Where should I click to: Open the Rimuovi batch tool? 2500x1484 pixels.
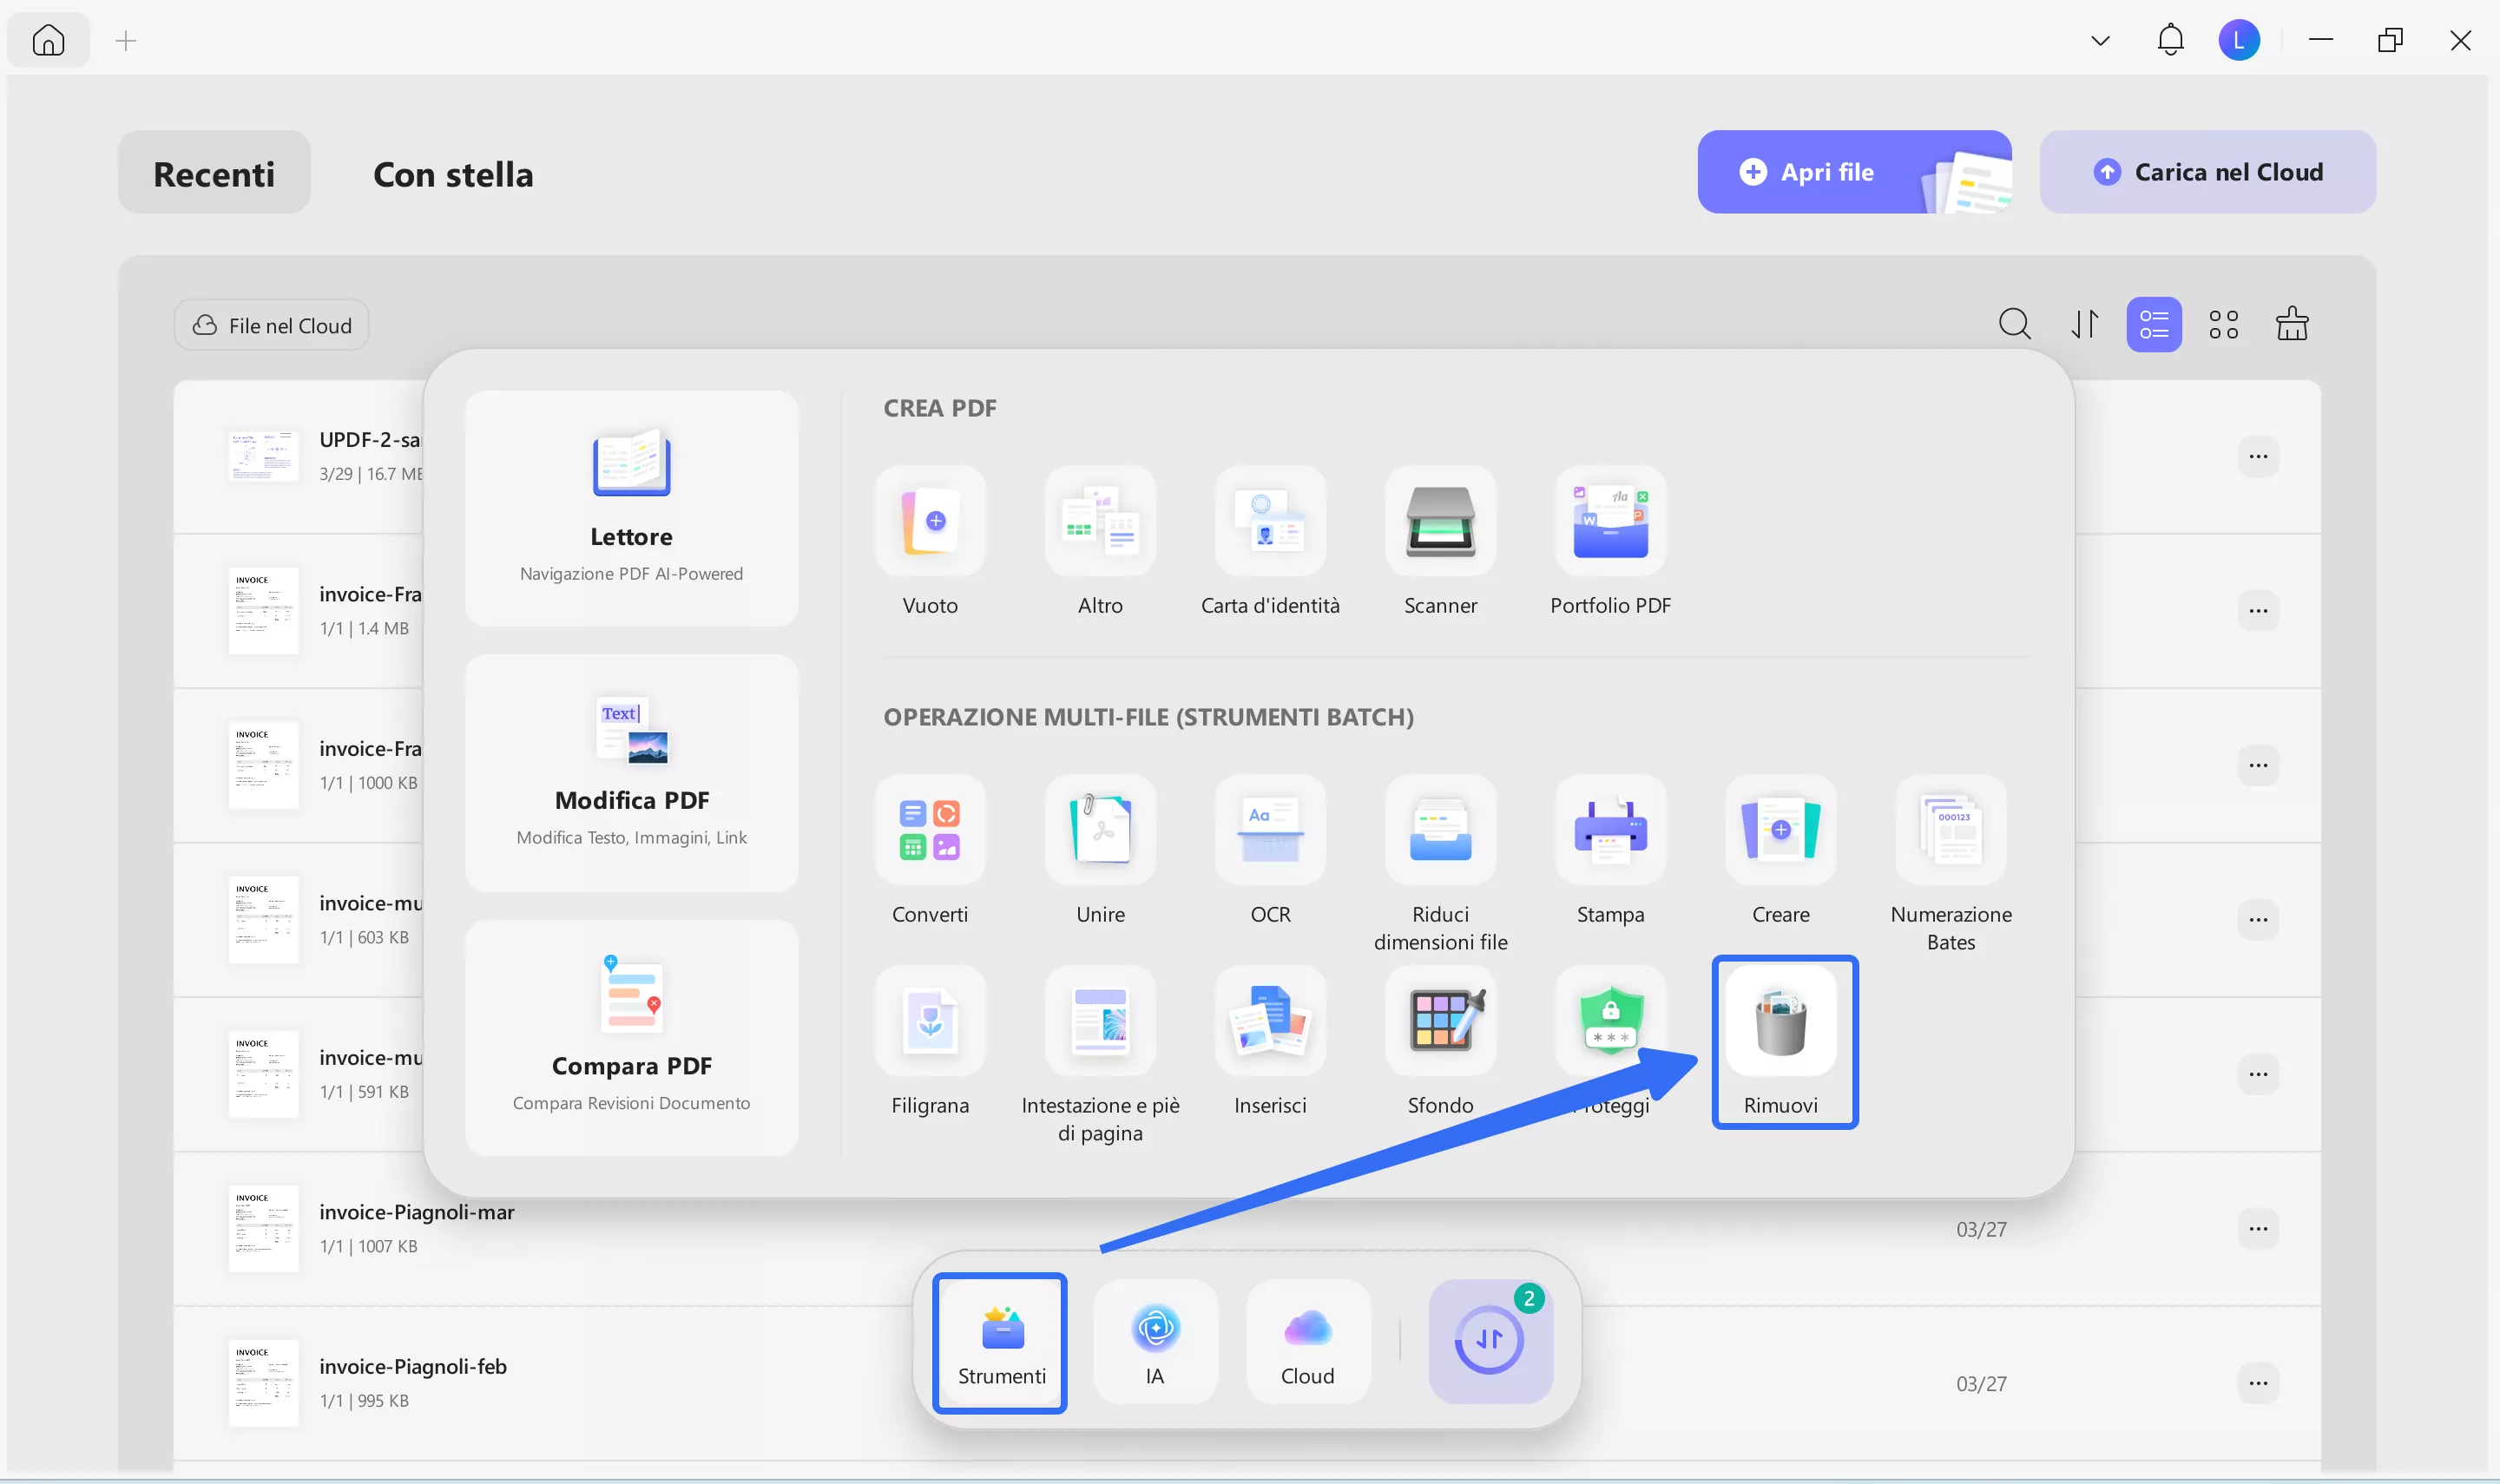coord(1780,1022)
